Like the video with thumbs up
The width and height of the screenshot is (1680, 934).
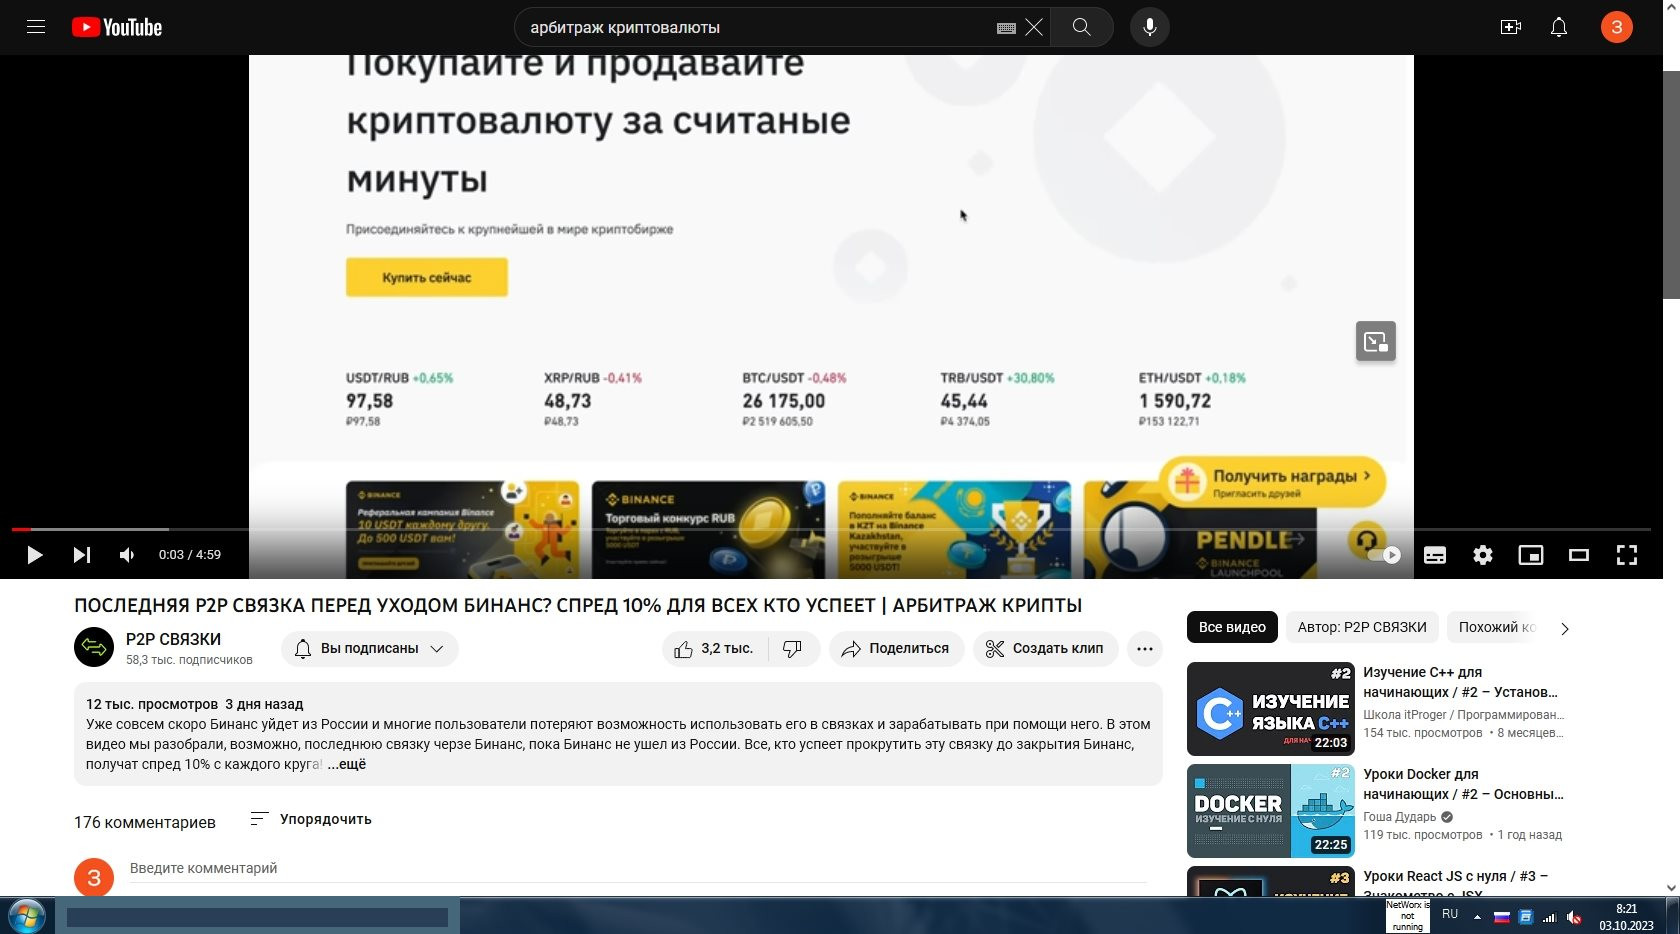(714, 649)
